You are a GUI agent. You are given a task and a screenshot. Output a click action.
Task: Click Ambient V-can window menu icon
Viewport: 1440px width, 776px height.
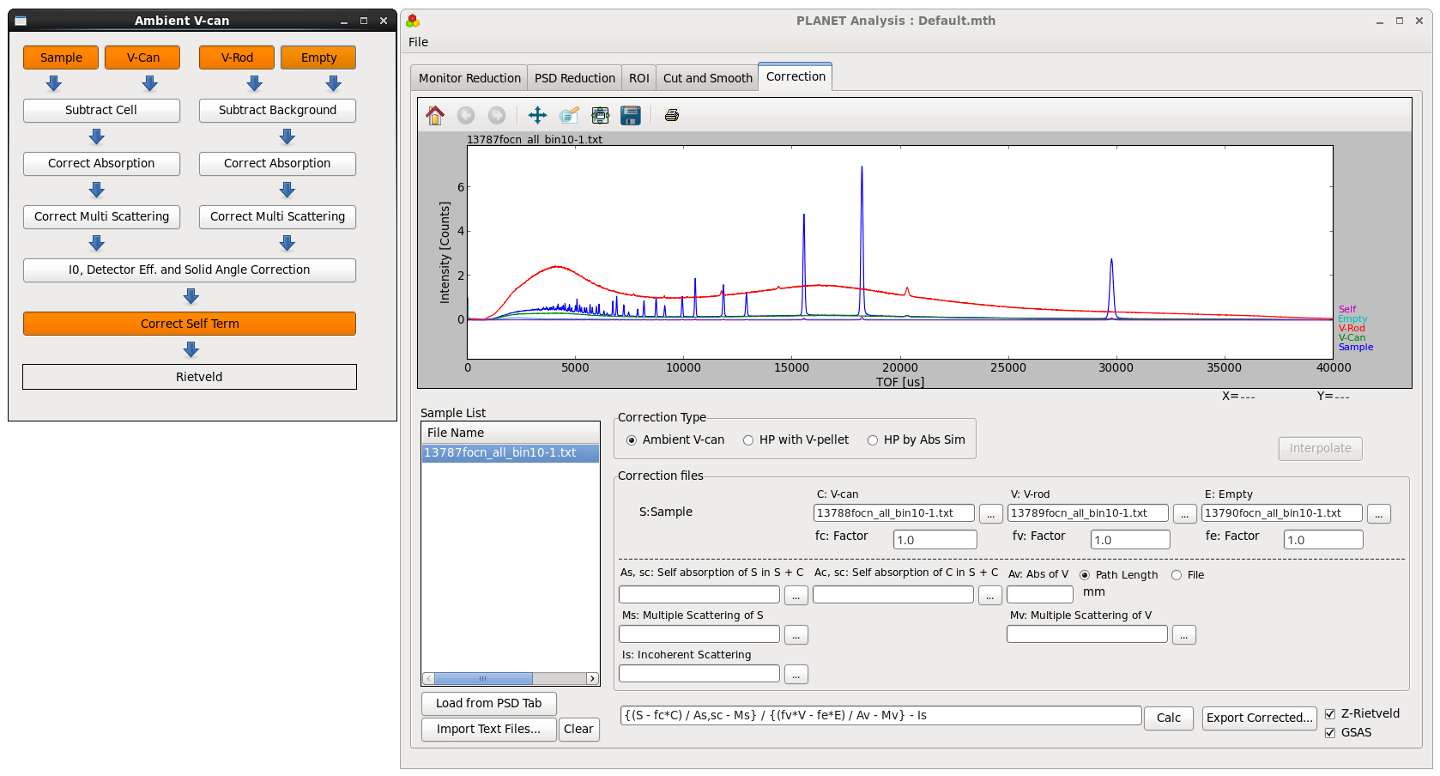[x=21, y=20]
